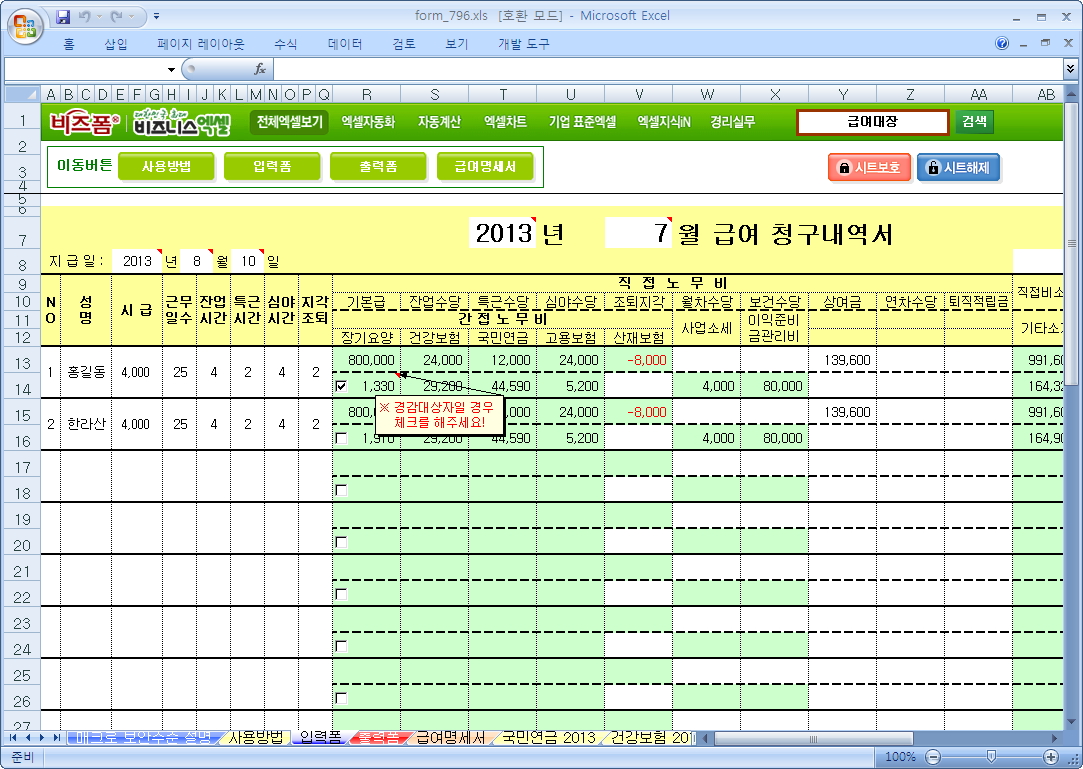
Task: Click the 경리실무 banner link
Action: 733,122
